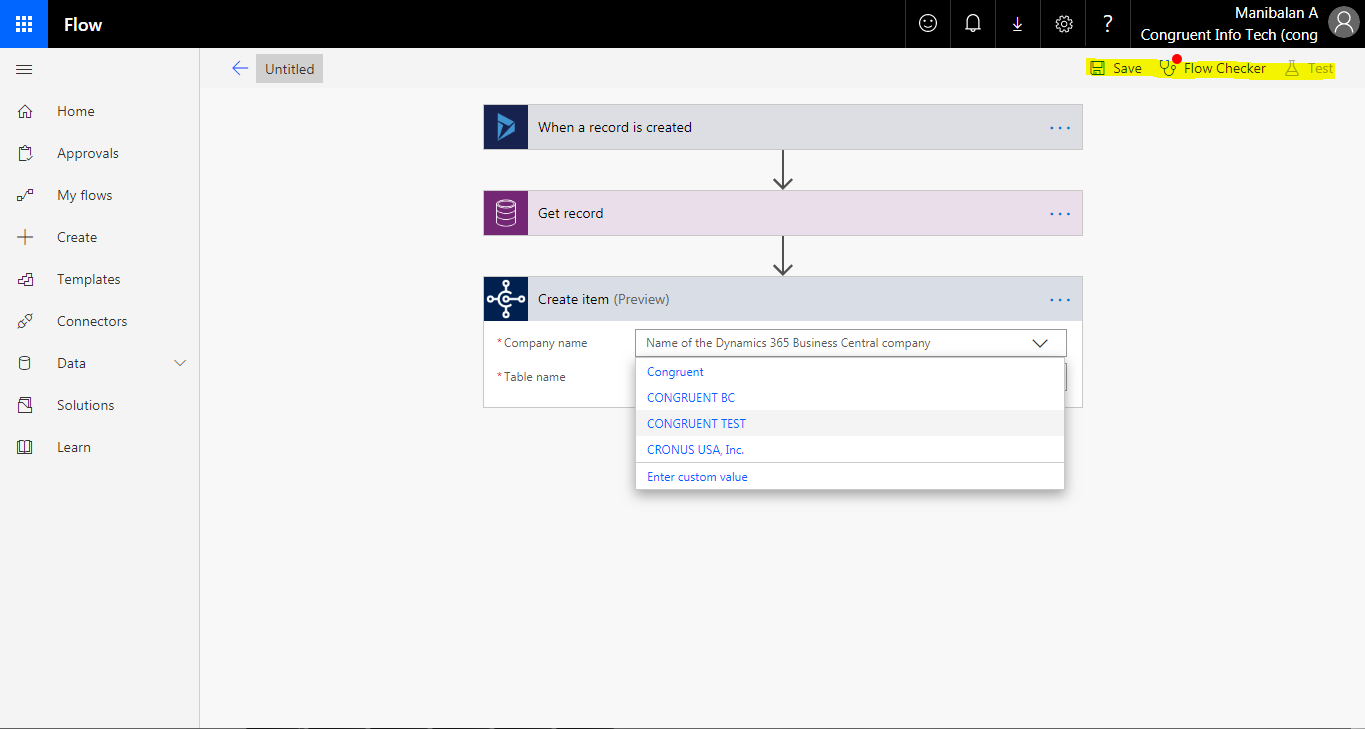Click the user account avatar
This screenshot has height=729, width=1365.
click(1344, 24)
